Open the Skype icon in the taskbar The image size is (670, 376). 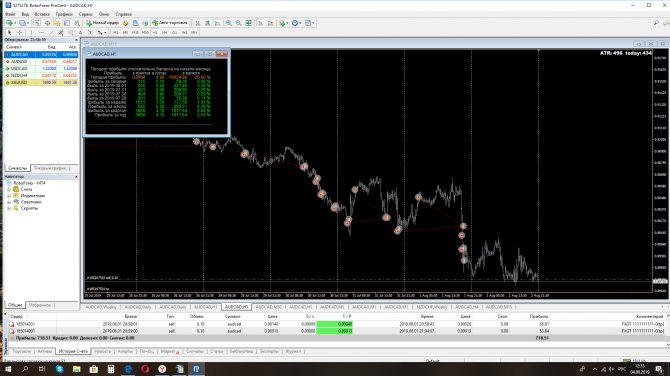tap(59, 369)
